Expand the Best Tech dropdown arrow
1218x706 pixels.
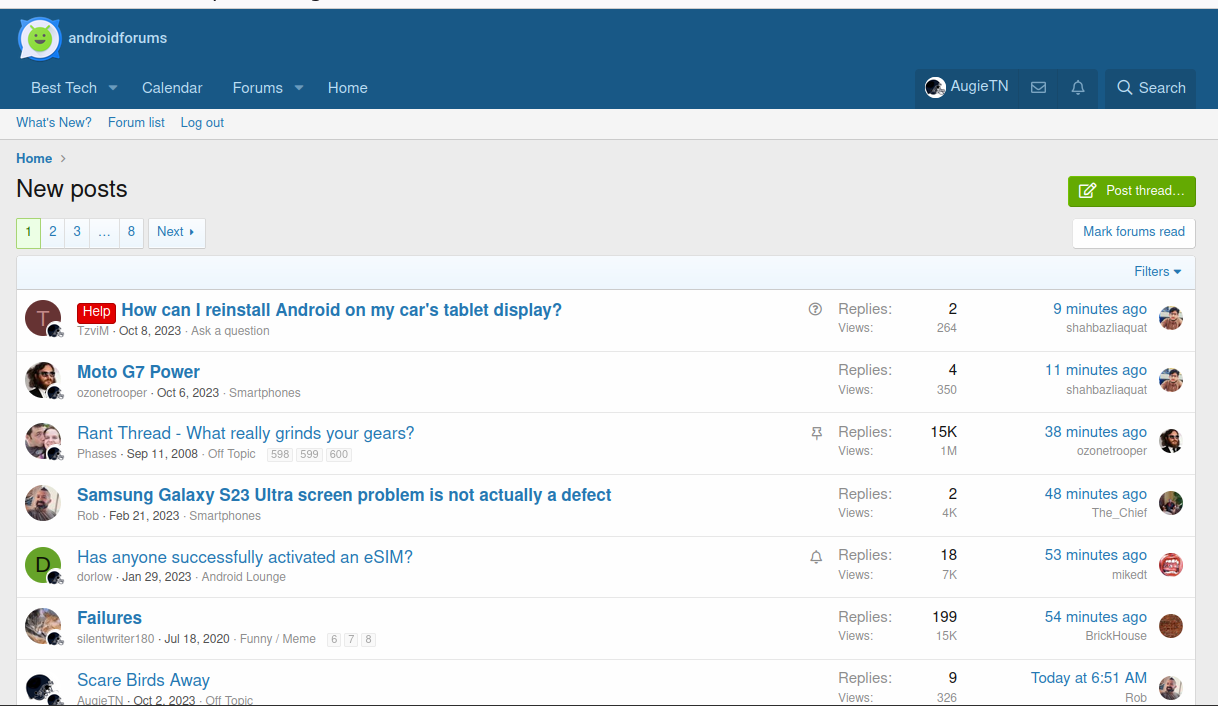click(113, 88)
